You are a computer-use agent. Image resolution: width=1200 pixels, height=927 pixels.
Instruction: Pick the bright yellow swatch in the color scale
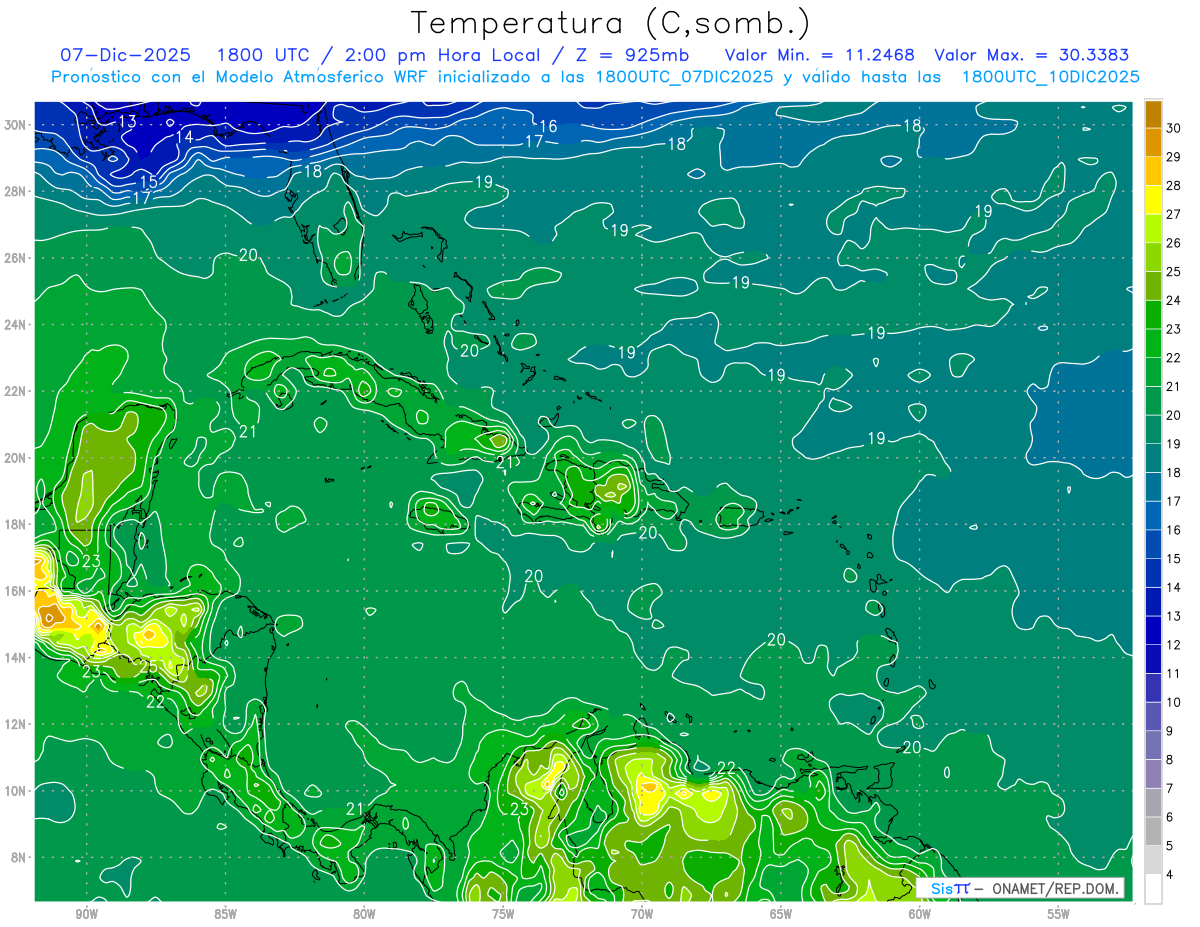click(x=1154, y=199)
